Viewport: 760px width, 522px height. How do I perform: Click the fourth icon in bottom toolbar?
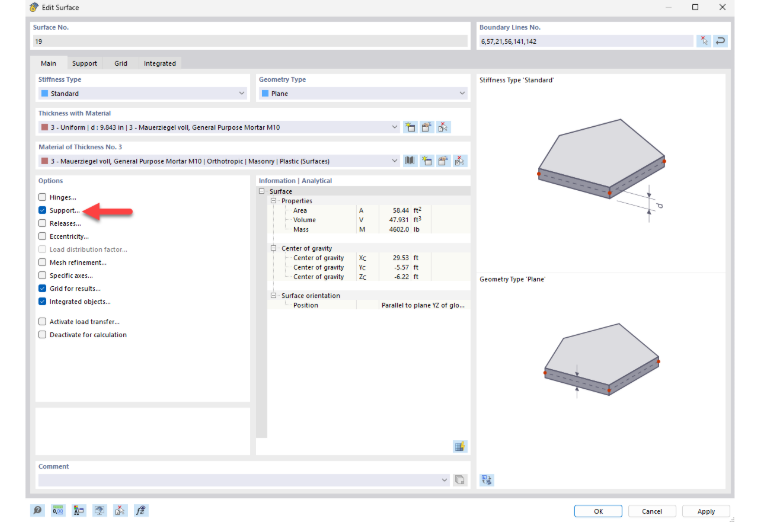[99, 510]
